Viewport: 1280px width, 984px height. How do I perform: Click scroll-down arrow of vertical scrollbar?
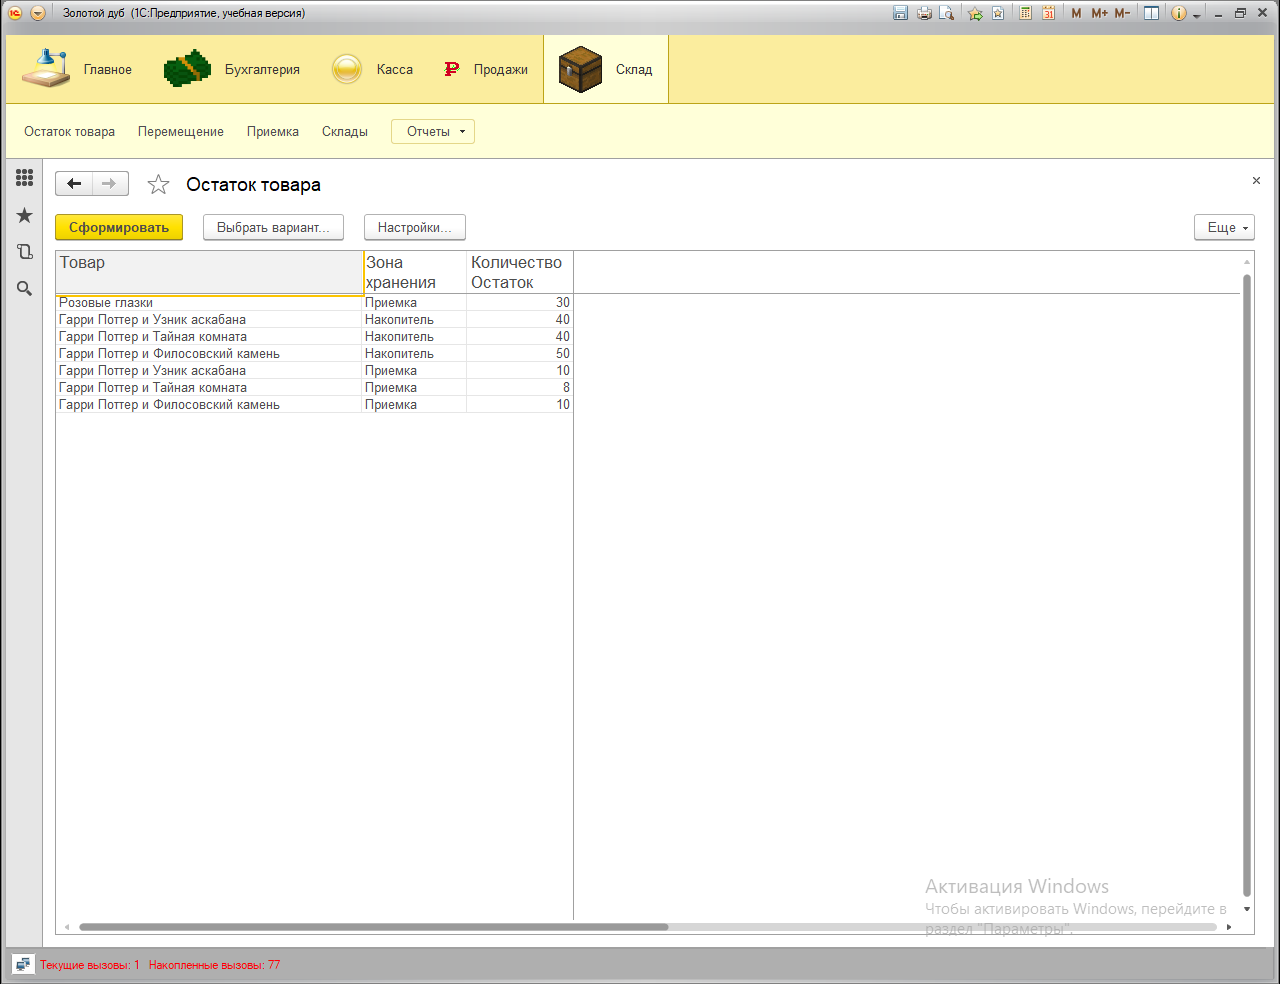[1247, 909]
